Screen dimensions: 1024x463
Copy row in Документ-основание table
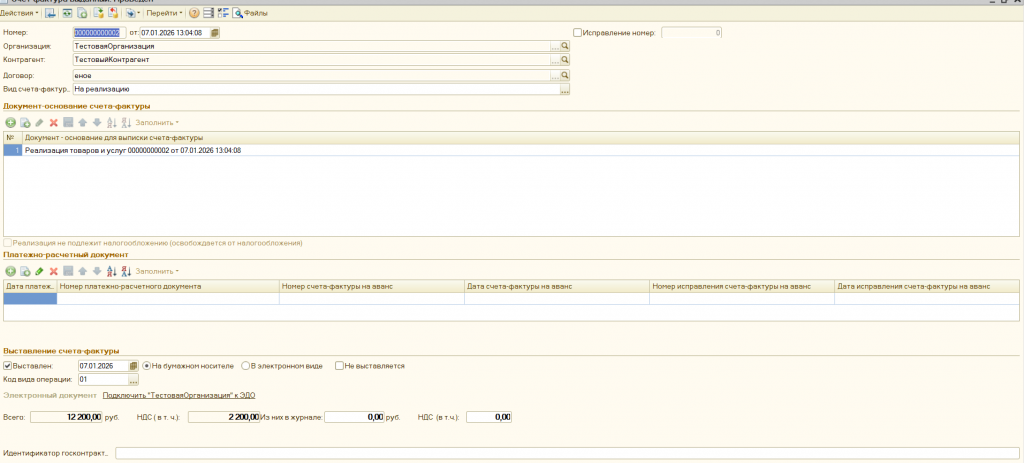coord(25,123)
